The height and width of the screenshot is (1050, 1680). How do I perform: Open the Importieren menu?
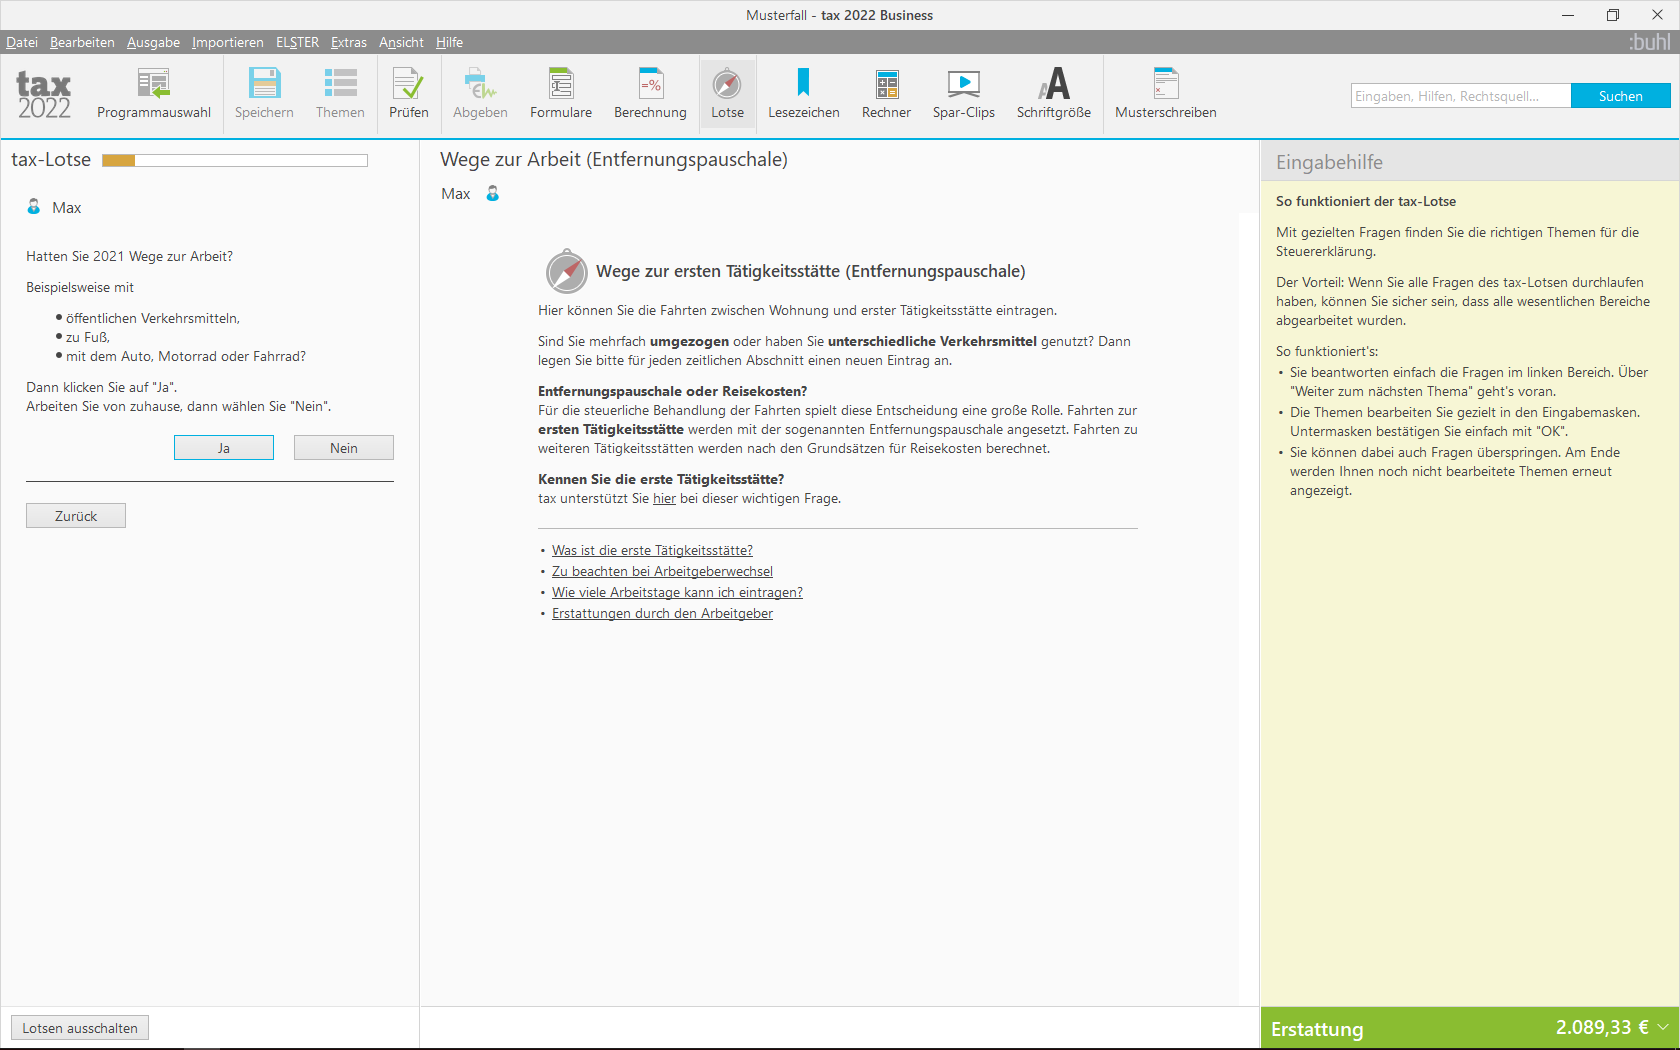tap(228, 42)
